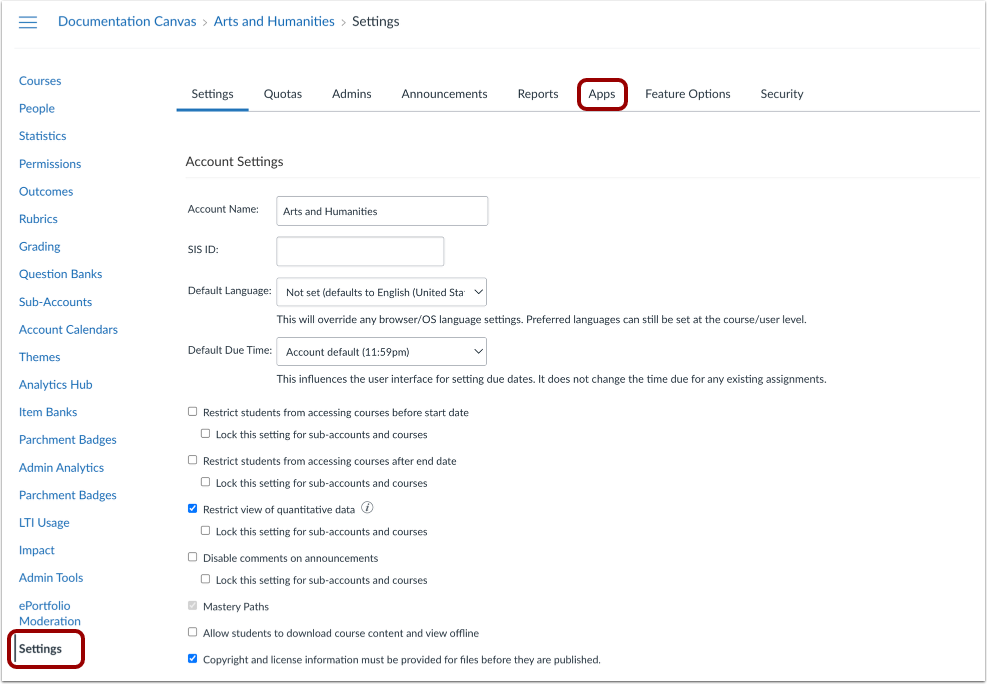Open Themes from the sidebar
This screenshot has height=684, width=987.
(x=39, y=356)
